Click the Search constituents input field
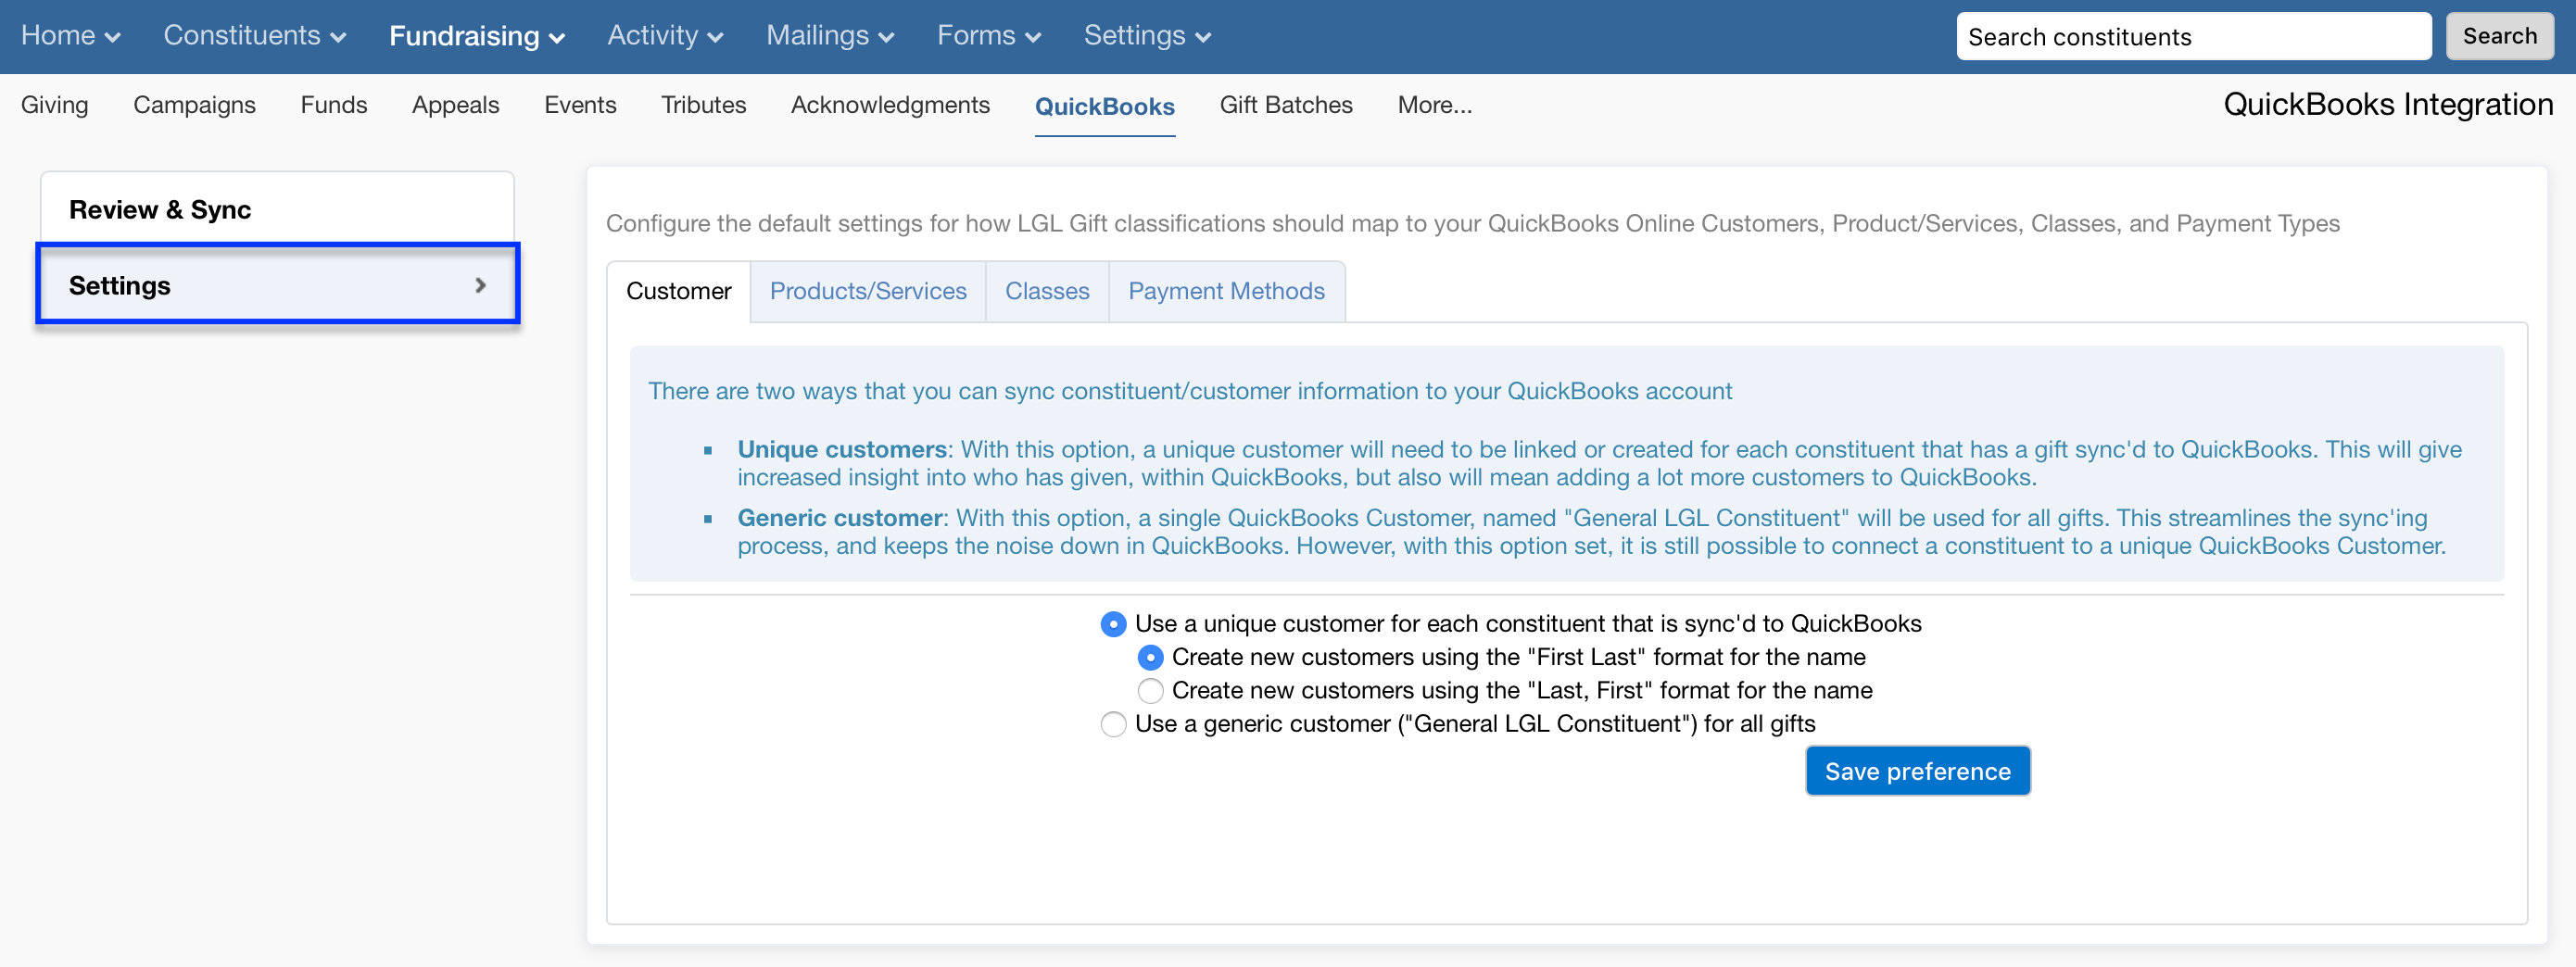The image size is (2576, 967). pos(2194,36)
